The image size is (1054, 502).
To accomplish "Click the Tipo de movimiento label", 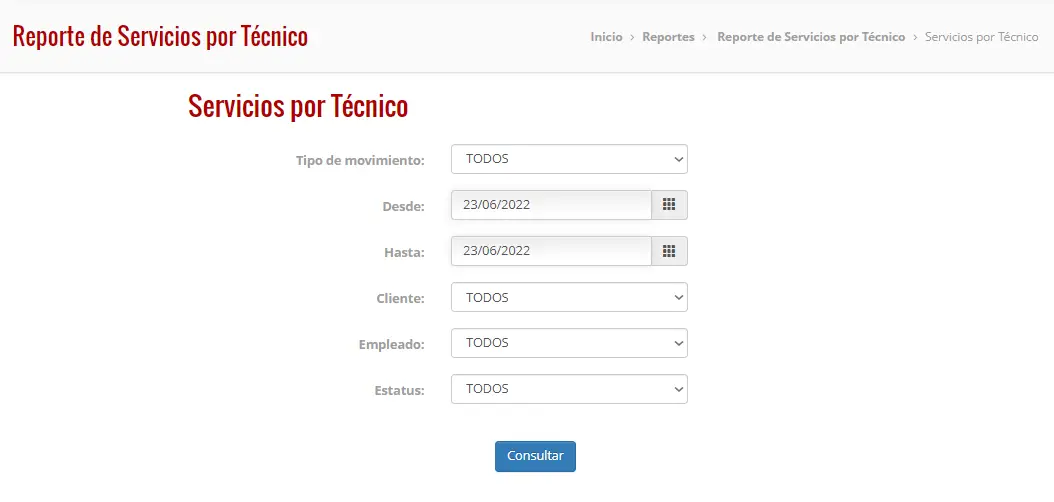I will coord(360,161).
